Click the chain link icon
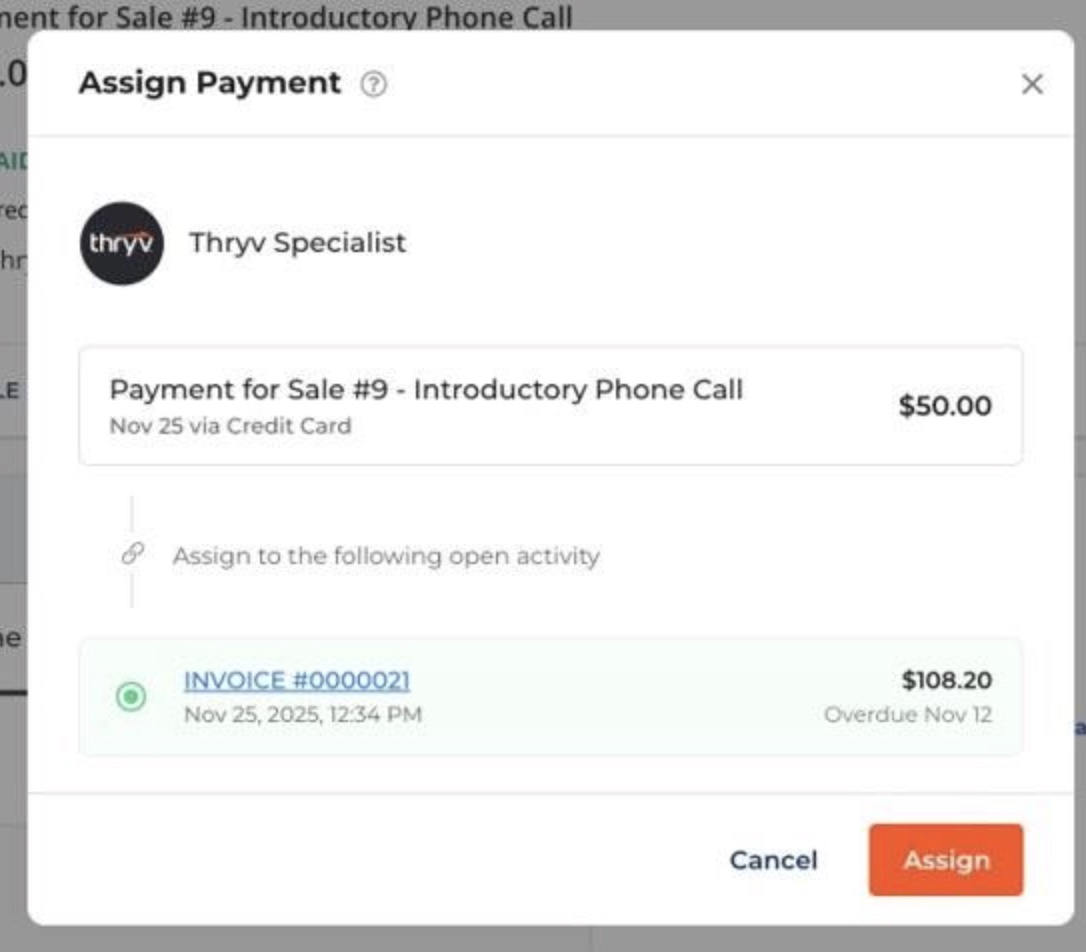This screenshot has width=1086, height=952. (132, 554)
